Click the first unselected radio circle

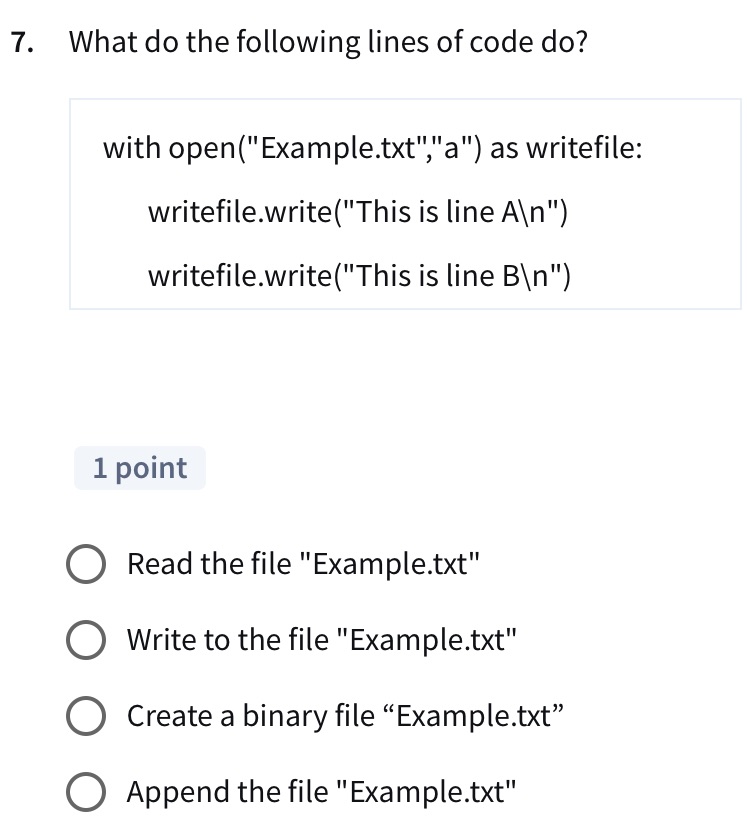(x=86, y=563)
